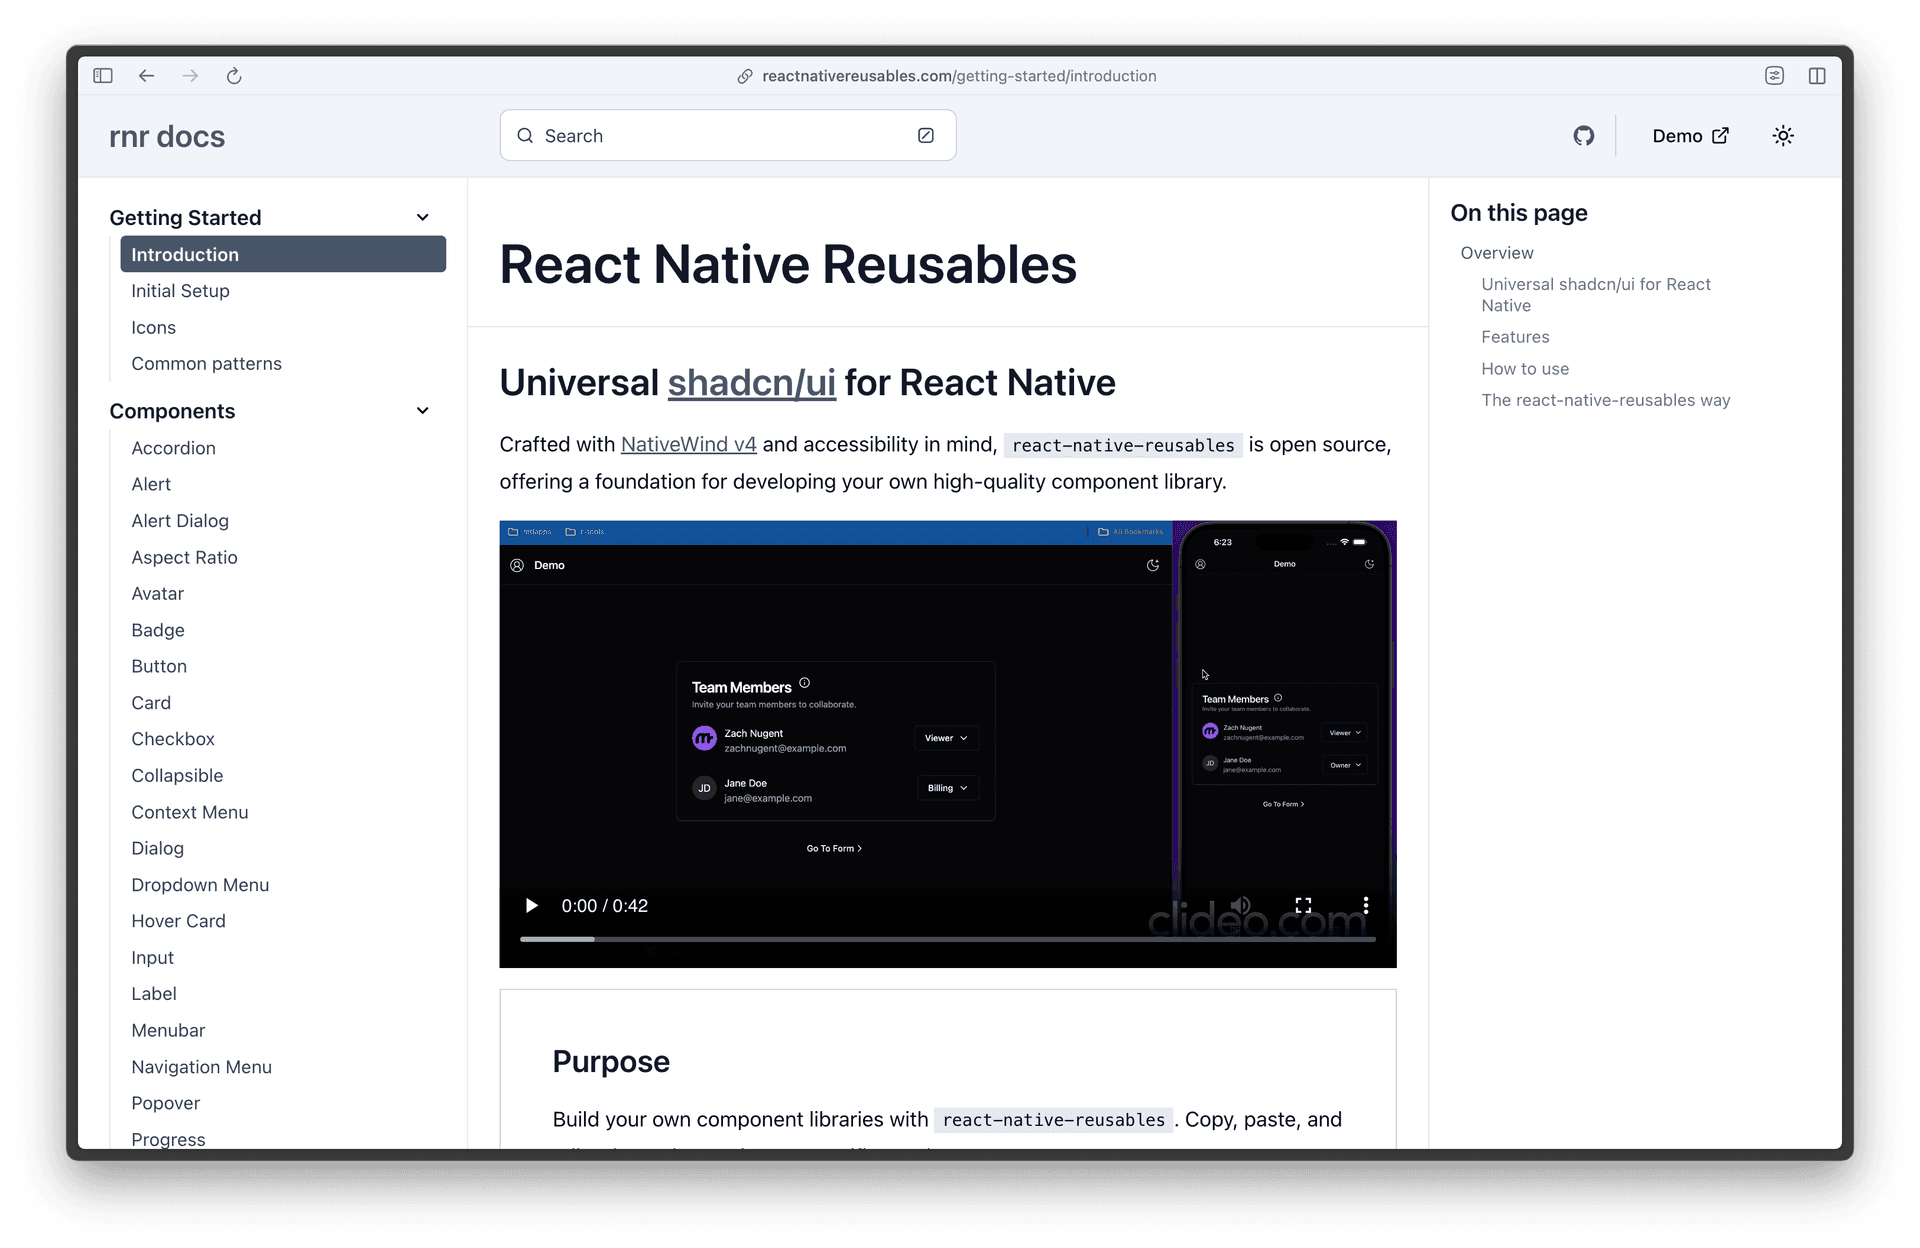1920x1248 pixels.
Task: Follow the shadcn/ui heading link
Action: 751,383
